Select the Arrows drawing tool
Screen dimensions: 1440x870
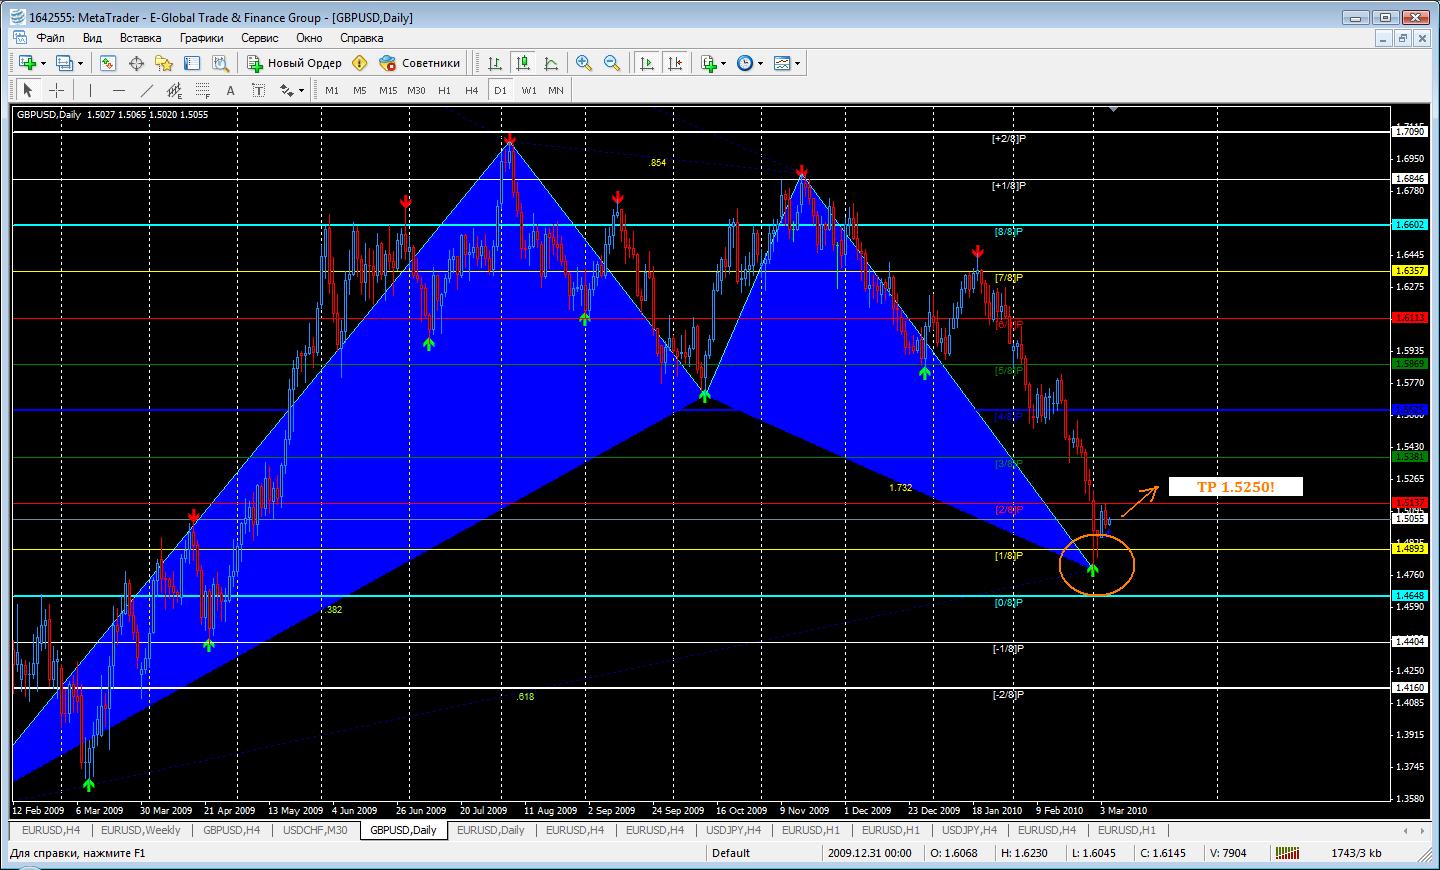click(286, 90)
